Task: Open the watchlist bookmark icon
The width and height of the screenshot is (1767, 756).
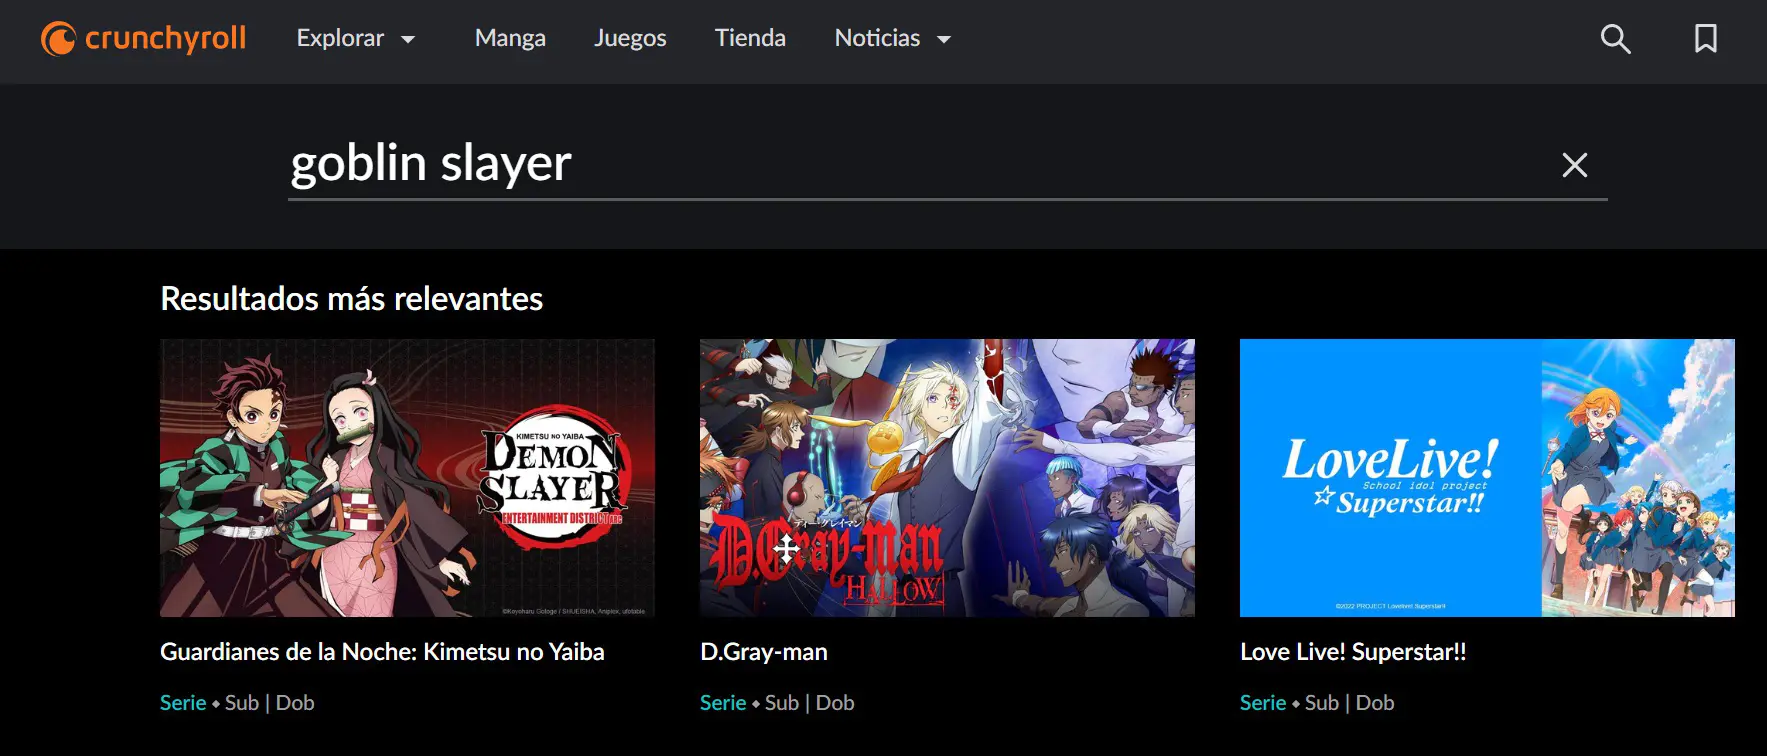Action: tap(1706, 39)
